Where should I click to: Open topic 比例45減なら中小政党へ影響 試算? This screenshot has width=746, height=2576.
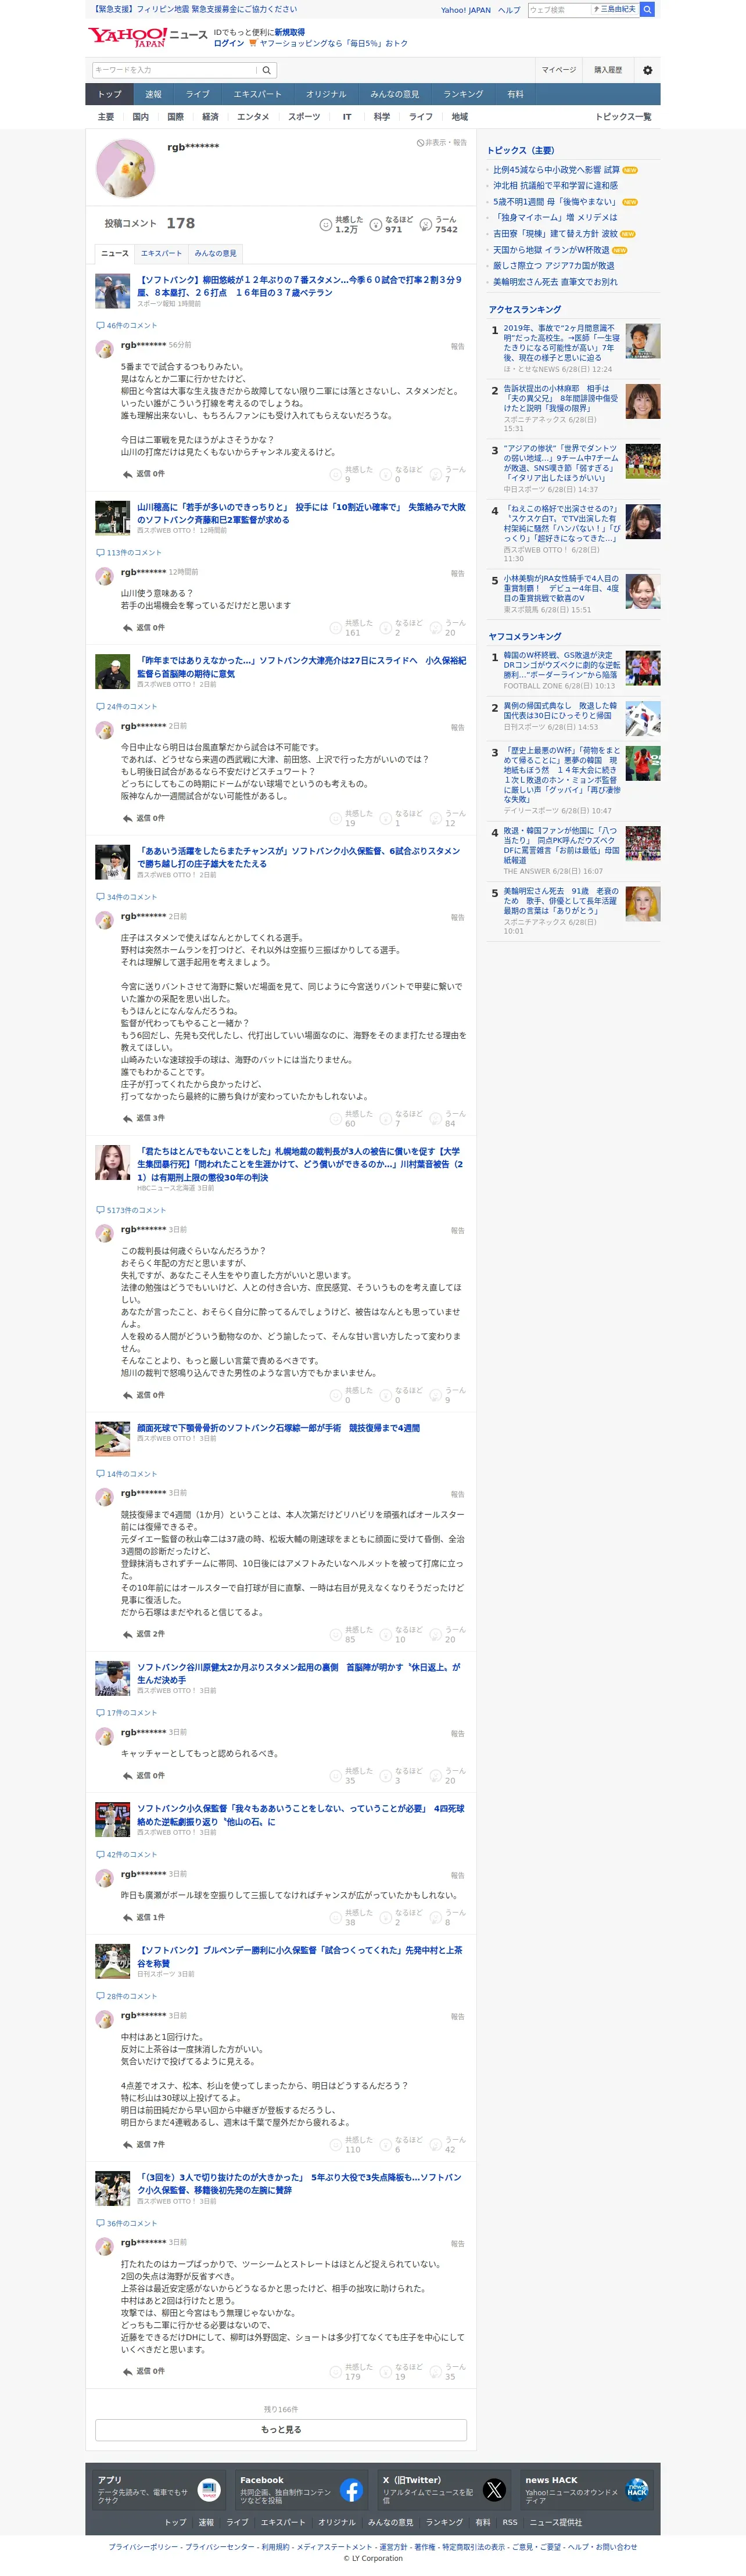[x=556, y=170]
